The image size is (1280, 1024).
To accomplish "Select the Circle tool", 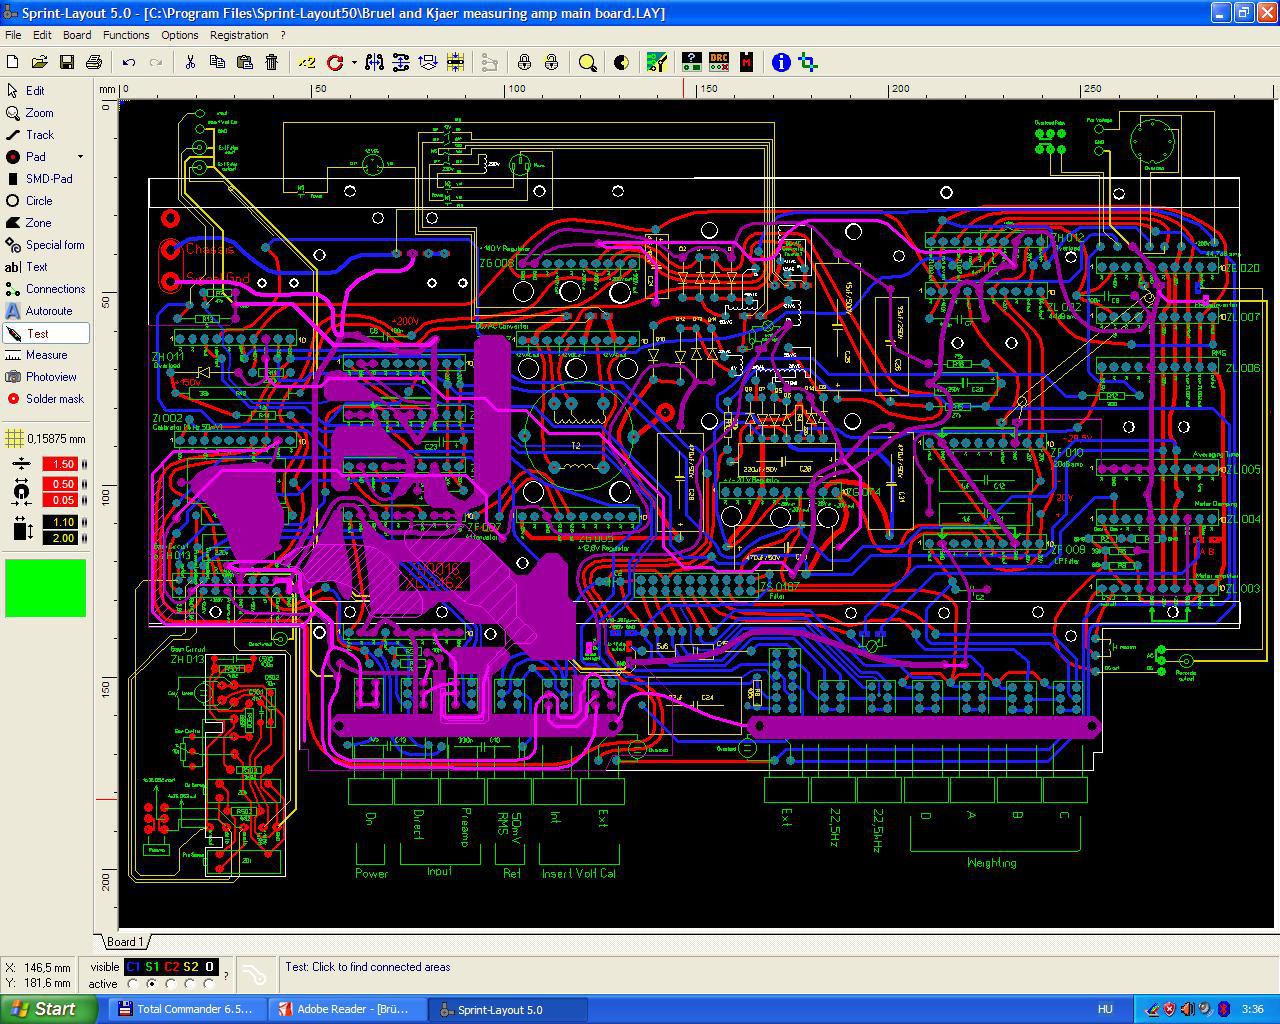I will click(46, 201).
